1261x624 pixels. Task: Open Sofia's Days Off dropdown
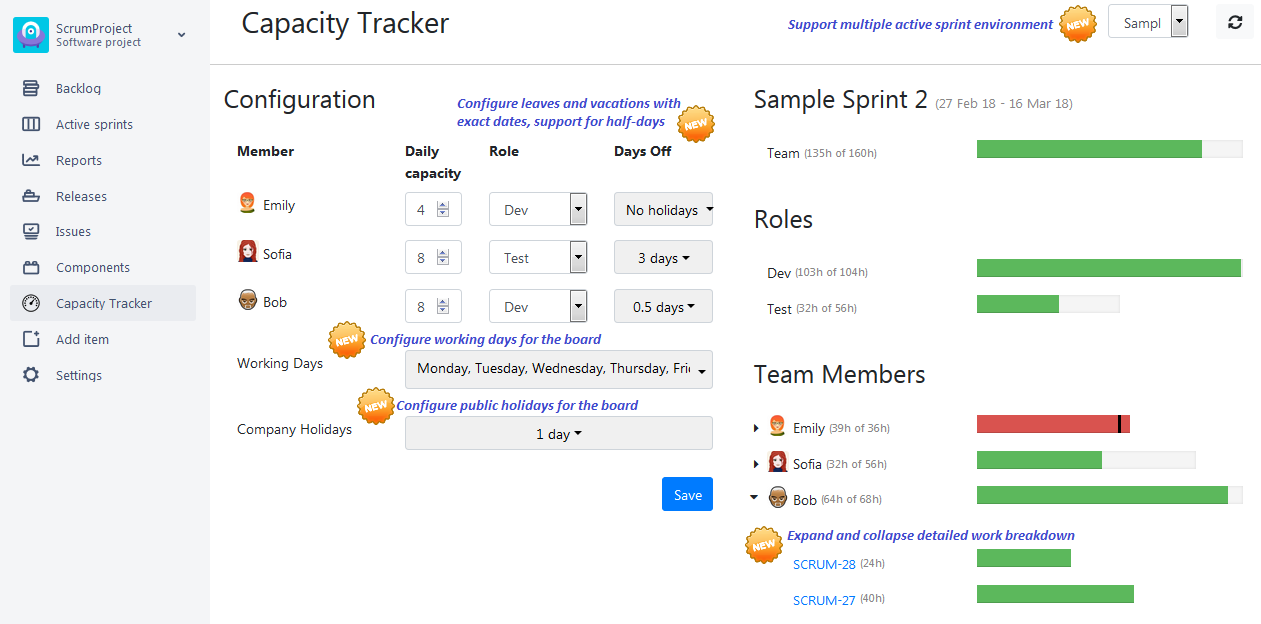coord(663,257)
